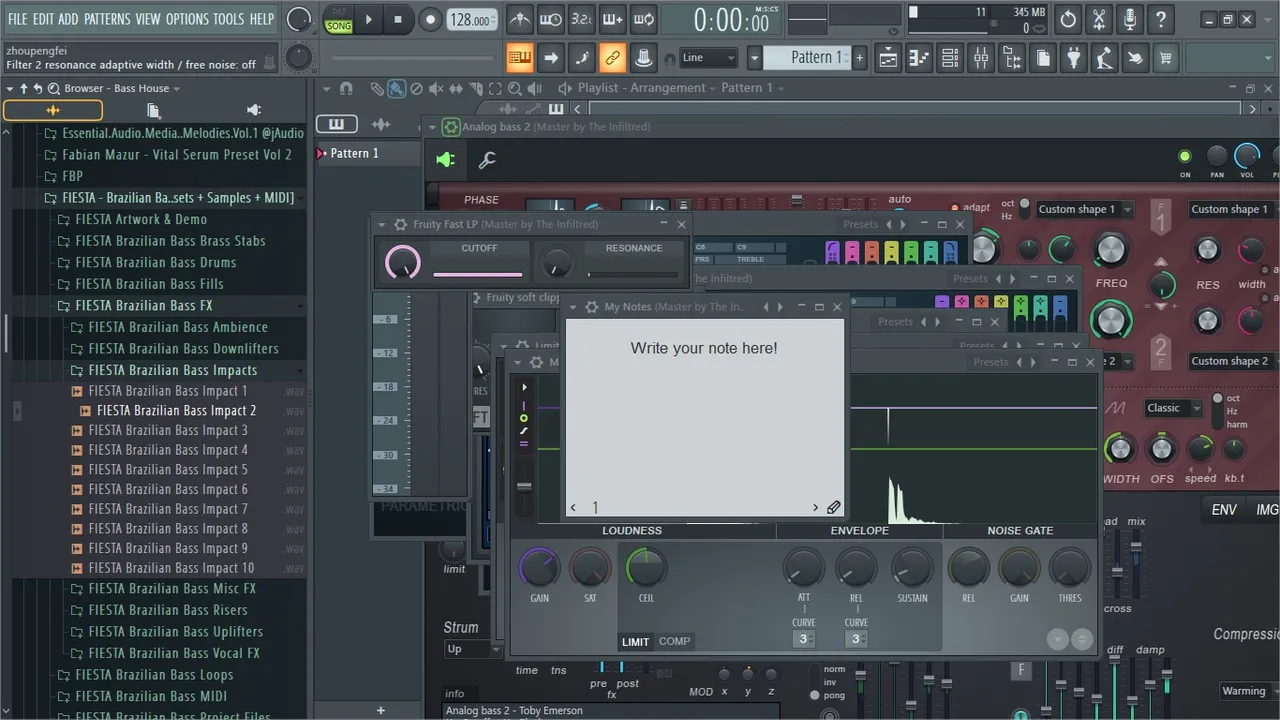Toggle the playlist snap magnet icon

pos(346,88)
